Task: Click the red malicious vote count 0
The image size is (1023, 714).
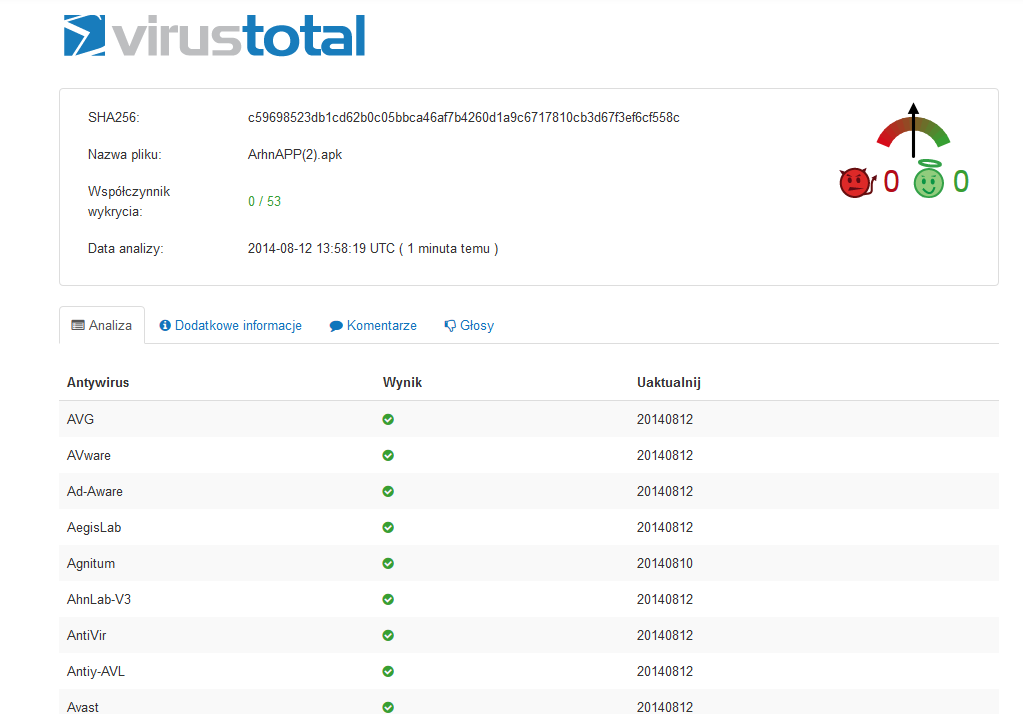Action: (891, 182)
